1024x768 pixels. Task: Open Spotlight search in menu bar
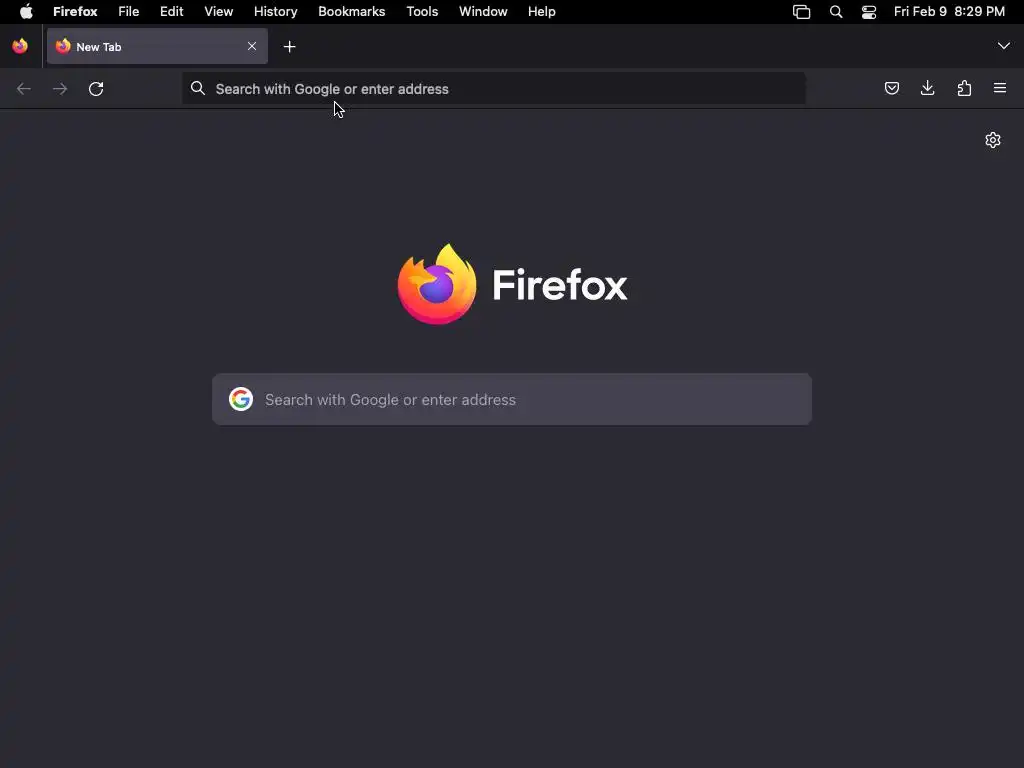coord(836,12)
